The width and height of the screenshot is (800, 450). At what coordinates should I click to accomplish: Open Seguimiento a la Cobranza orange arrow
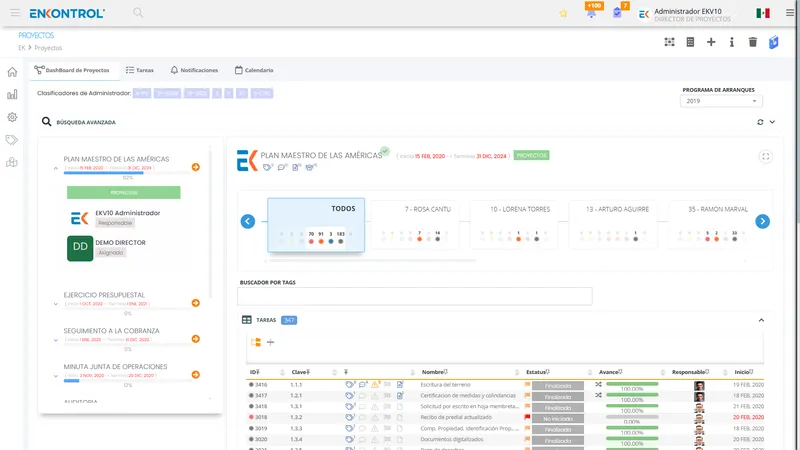(195, 339)
